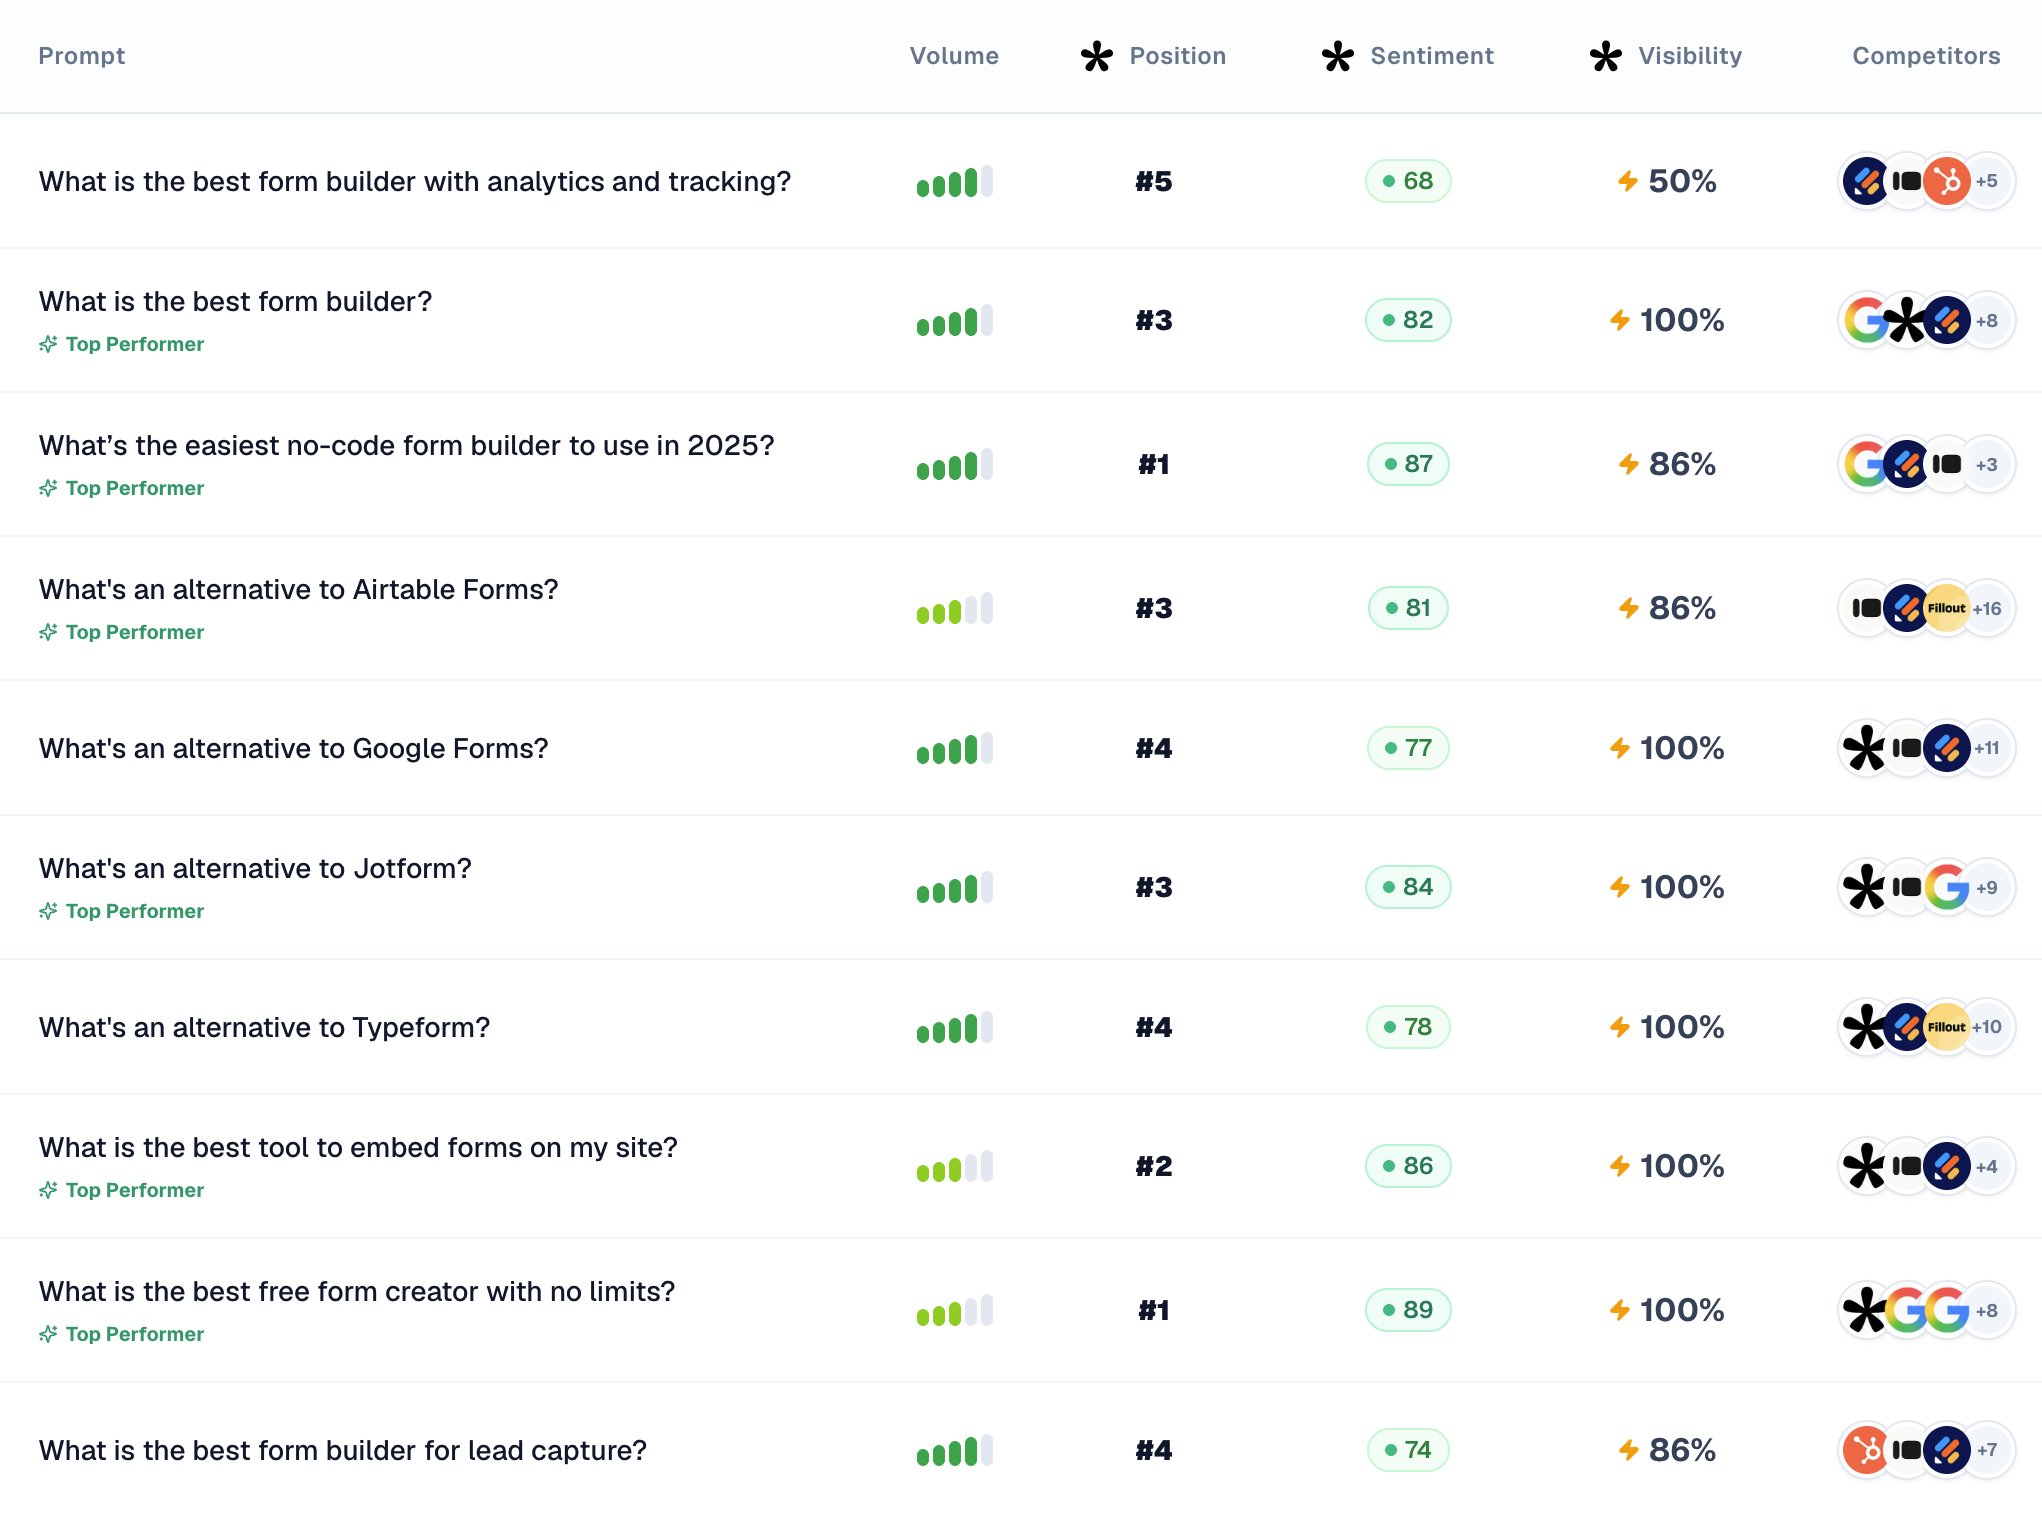The height and width of the screenshot is (1514, 2042).
Task: Expand +10 competitors in Typeform row
Action: pos(1987,1027)
